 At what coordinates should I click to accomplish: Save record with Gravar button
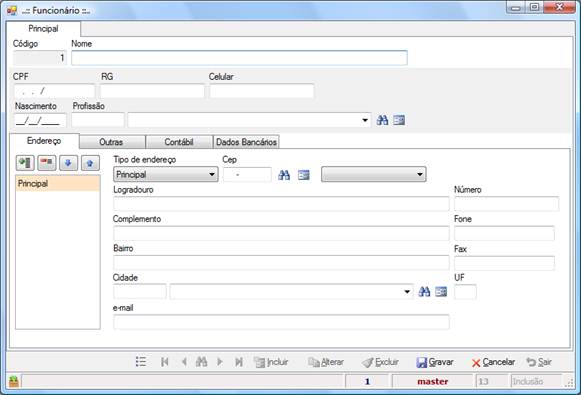click(x=435, y=362)
